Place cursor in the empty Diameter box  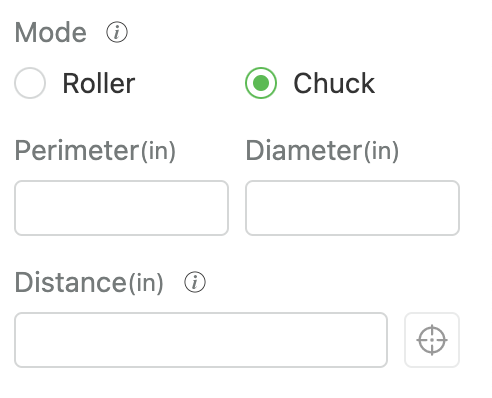tap(353, 208)
